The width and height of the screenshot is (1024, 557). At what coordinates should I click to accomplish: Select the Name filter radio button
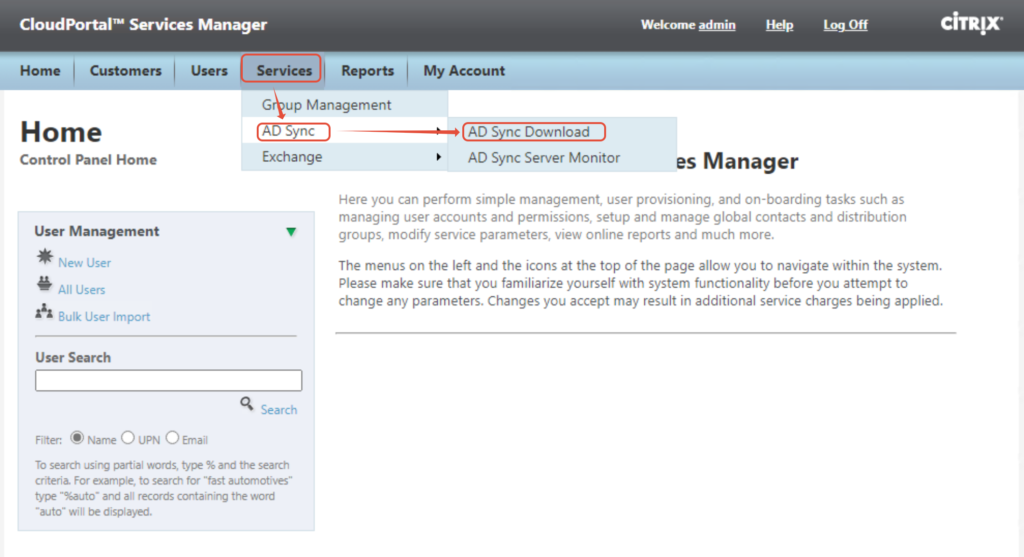point(77,438)
